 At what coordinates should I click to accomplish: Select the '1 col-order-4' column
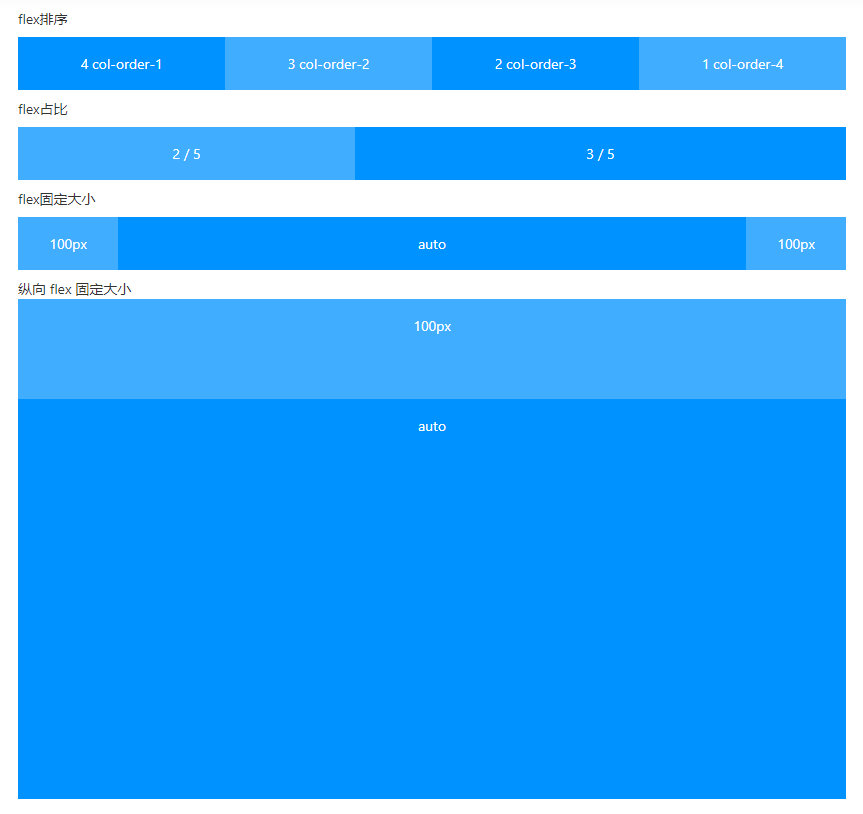(x=742, y=64)
